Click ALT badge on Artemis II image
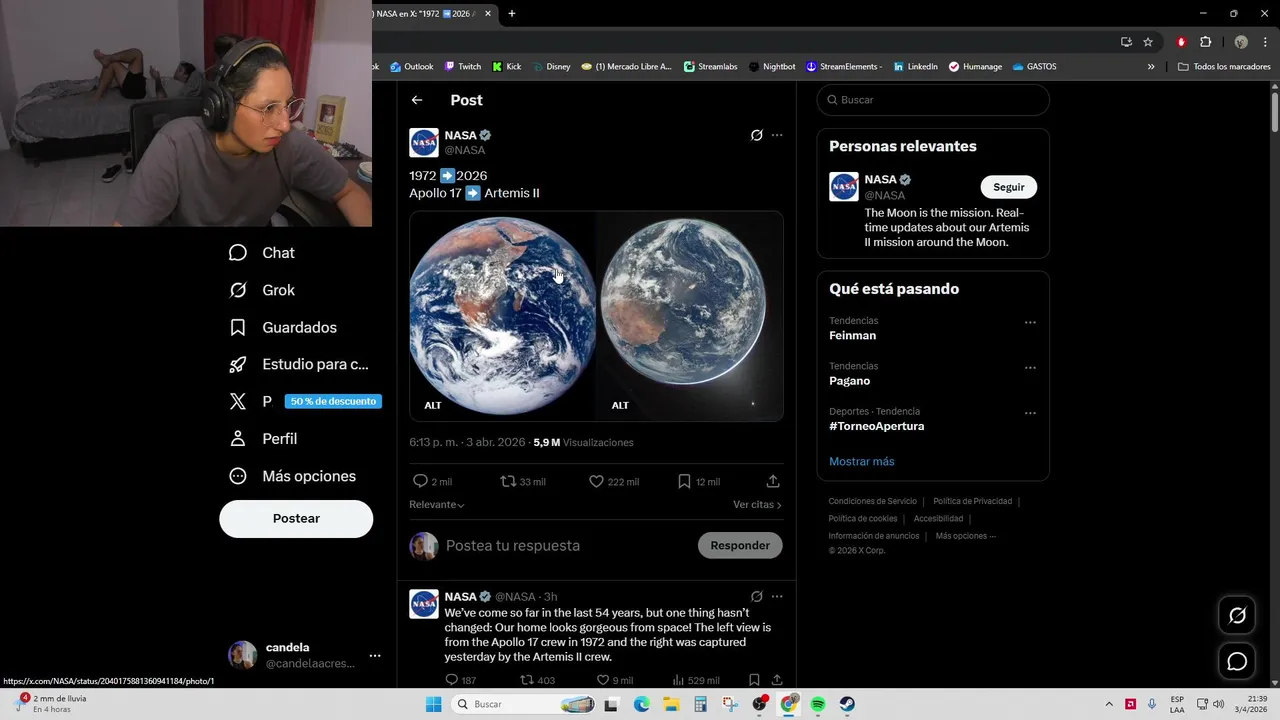Image resolution: width=1280 pixels, height=720 pixels. [x=620, y=405]
